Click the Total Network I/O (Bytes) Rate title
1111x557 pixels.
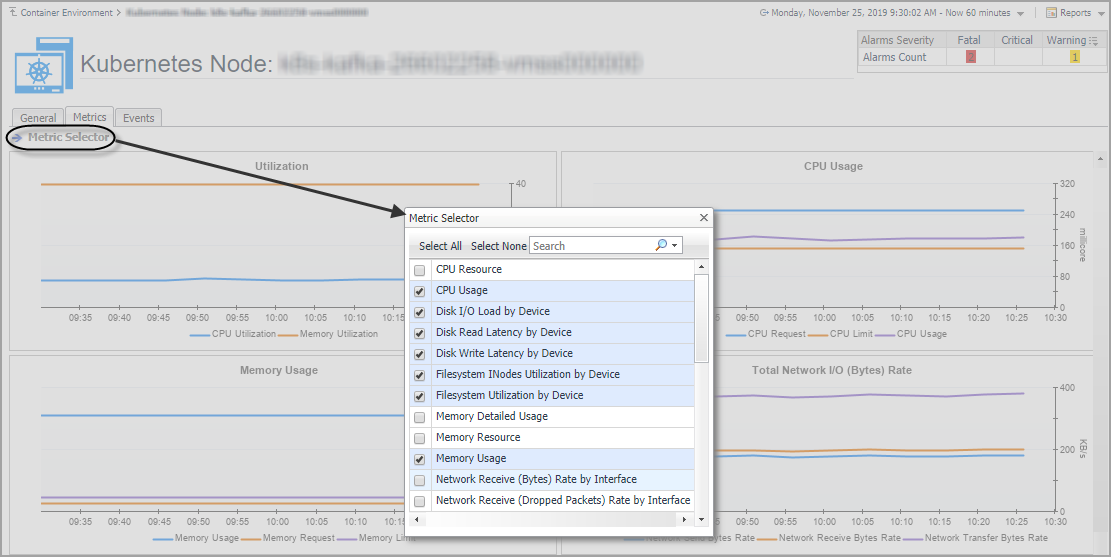(832, 370)
